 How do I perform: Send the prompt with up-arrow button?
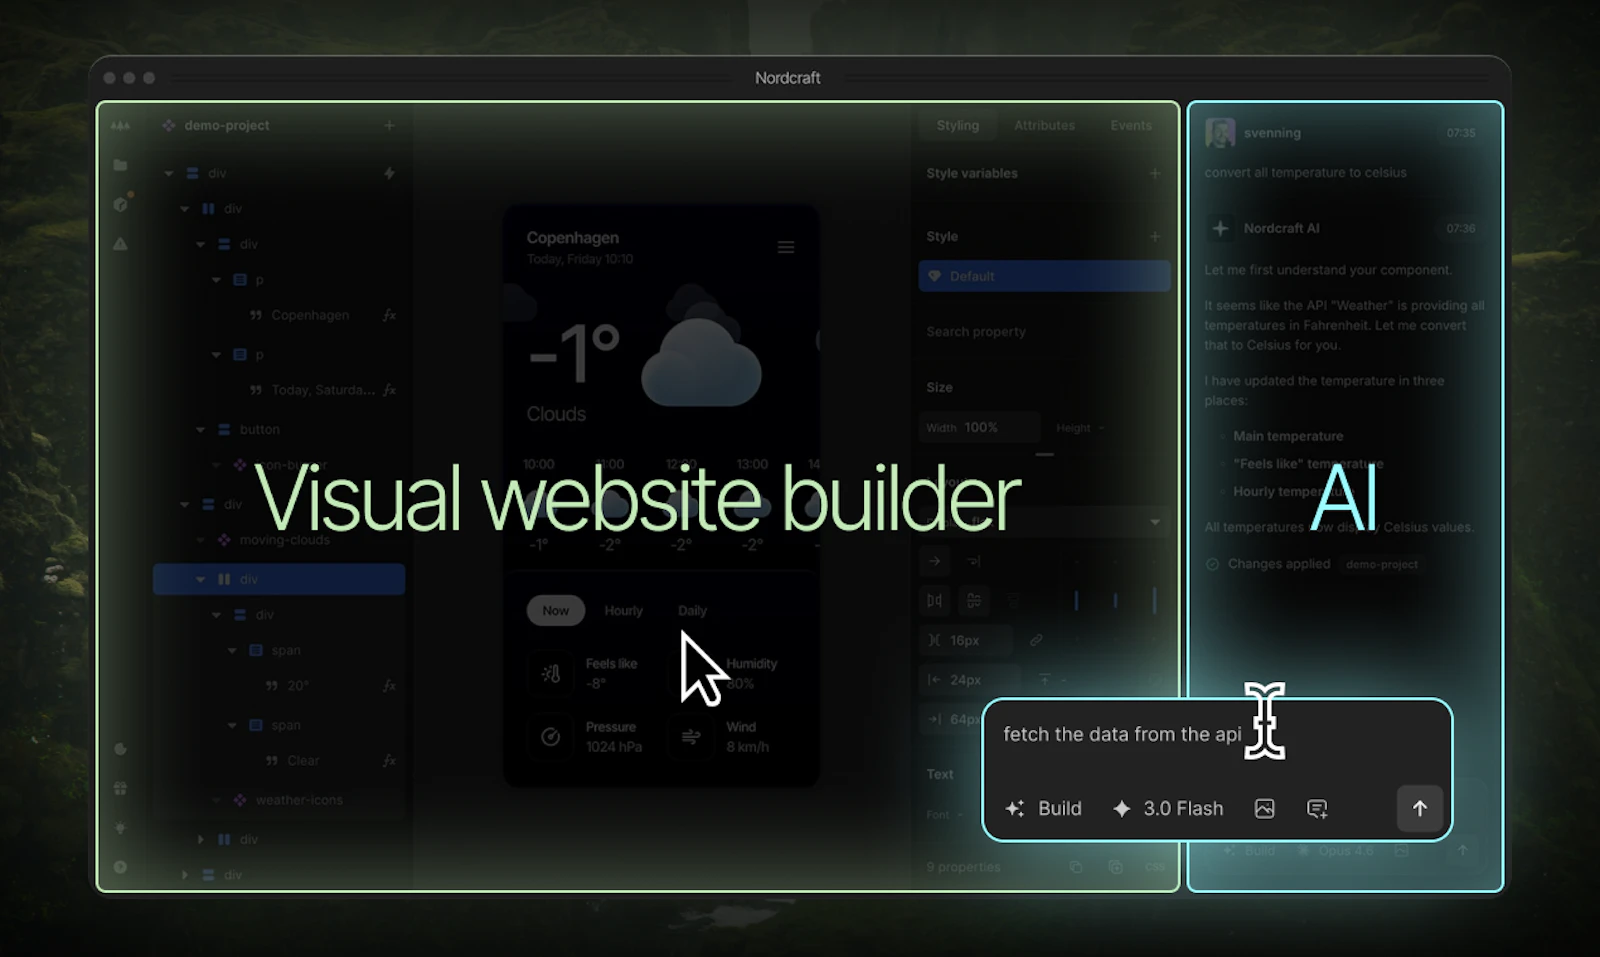(1420, 808)
